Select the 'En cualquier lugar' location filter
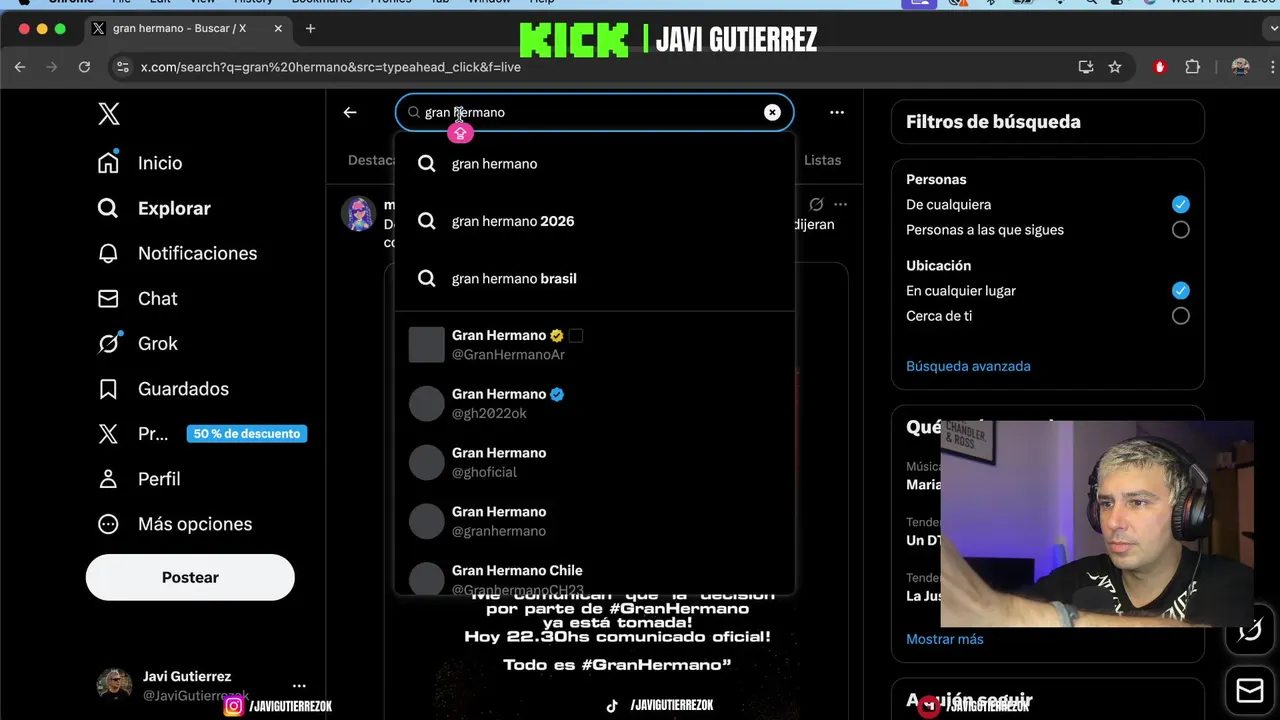Image resolution: width=1280 pixels, height=720 pixels. [1181, 290]
